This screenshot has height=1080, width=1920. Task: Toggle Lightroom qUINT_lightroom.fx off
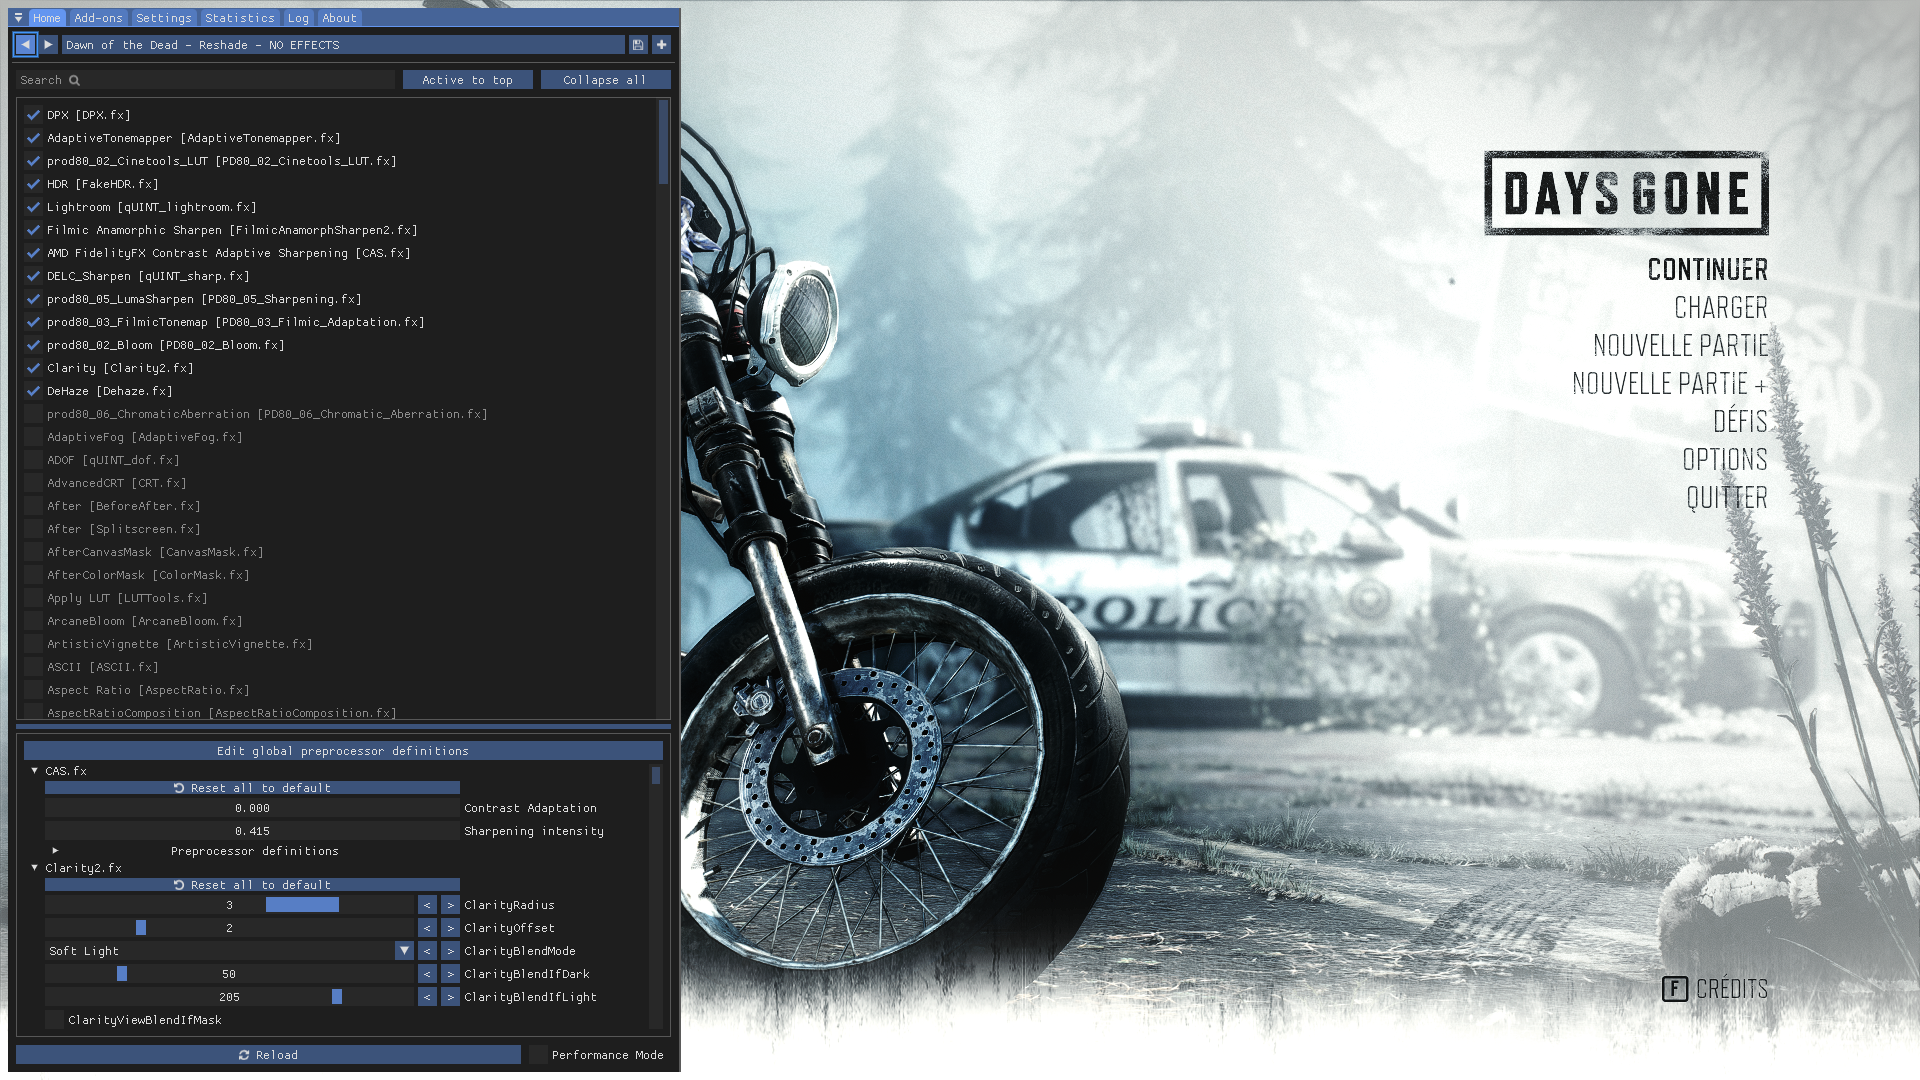33,207
